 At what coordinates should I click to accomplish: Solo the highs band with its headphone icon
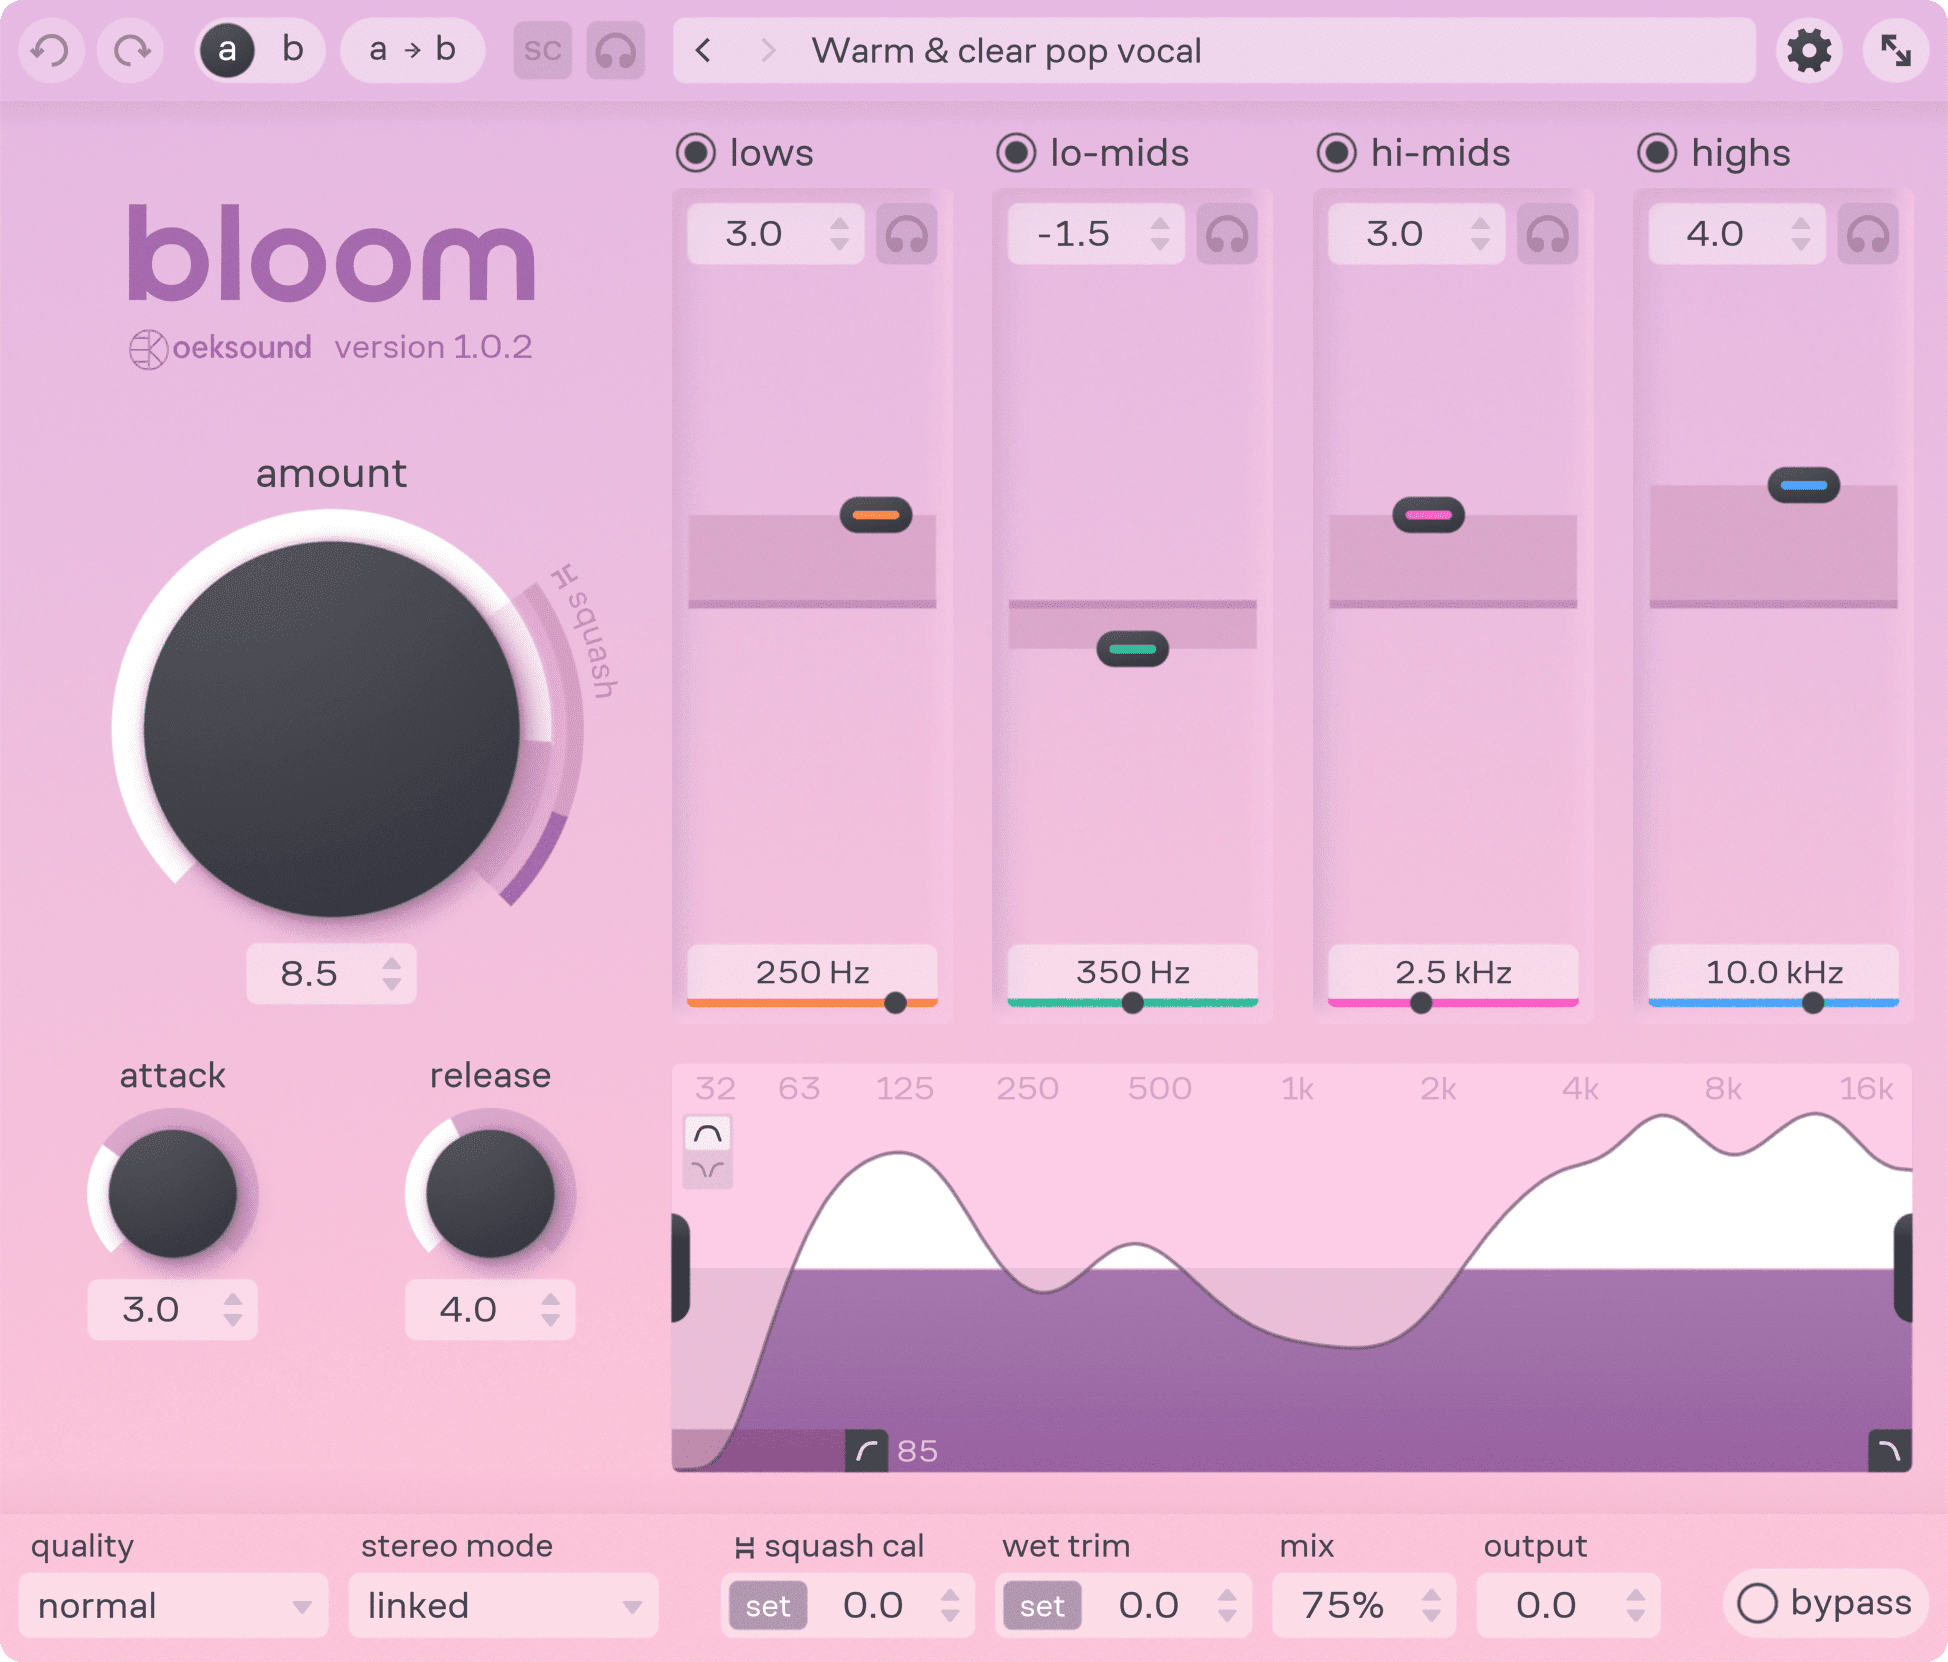[1868, 233]
